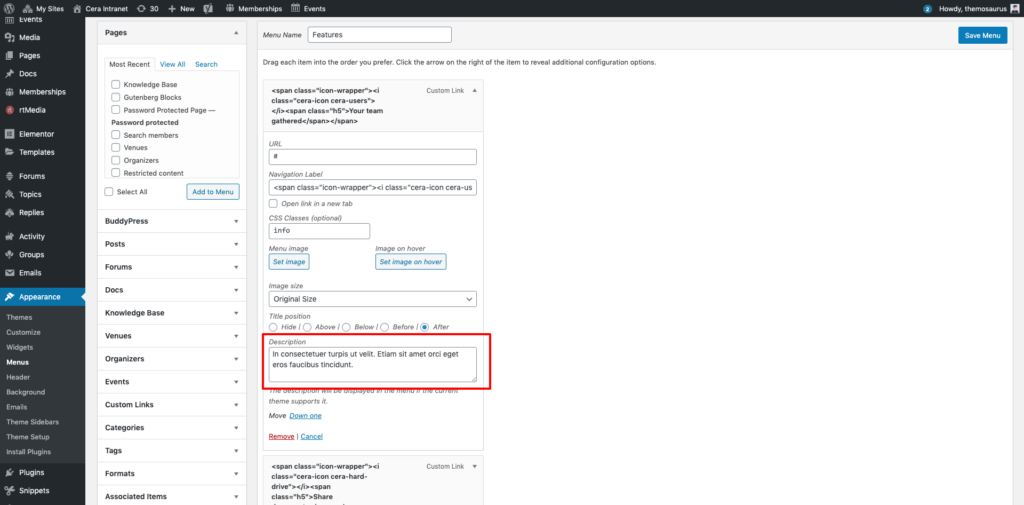Image resolution: width=1024 pixels, height=505 pixels.
Task: Open Customize under Appearance
Action: pos(24,332)
